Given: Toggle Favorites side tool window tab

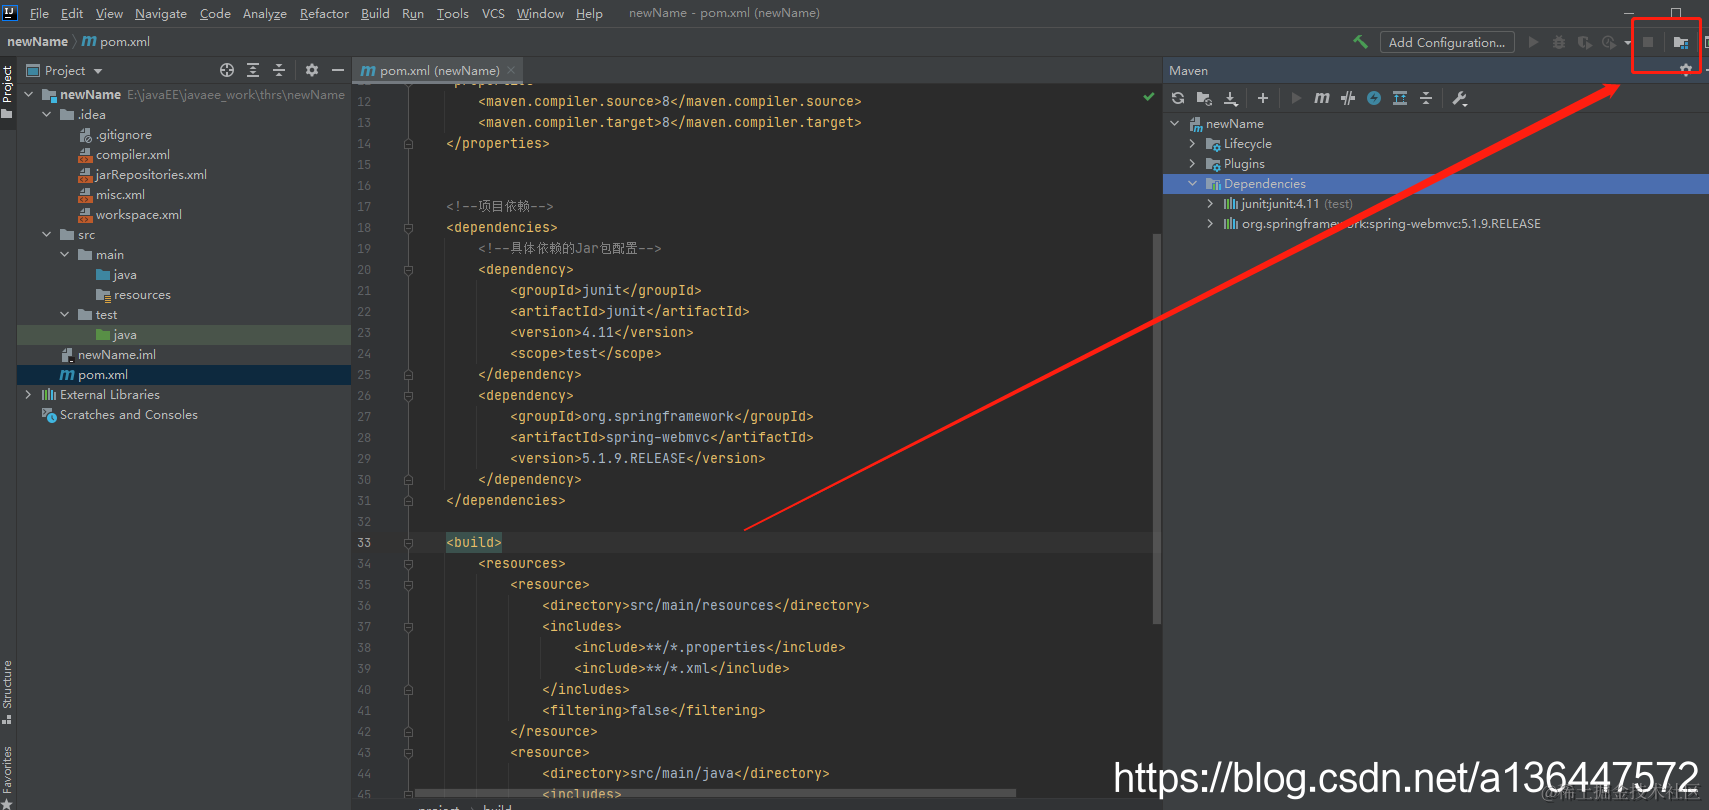Looking at the screenshot, I should point(7,775).
